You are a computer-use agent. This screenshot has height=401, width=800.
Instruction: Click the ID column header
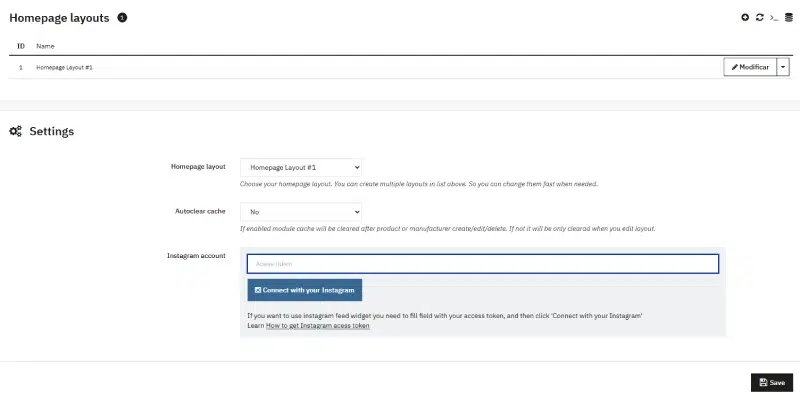click(21, 46)
